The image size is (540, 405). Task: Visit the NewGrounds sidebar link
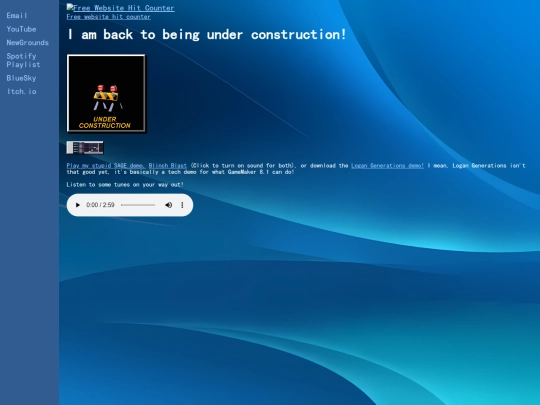[x=28, y=42]
